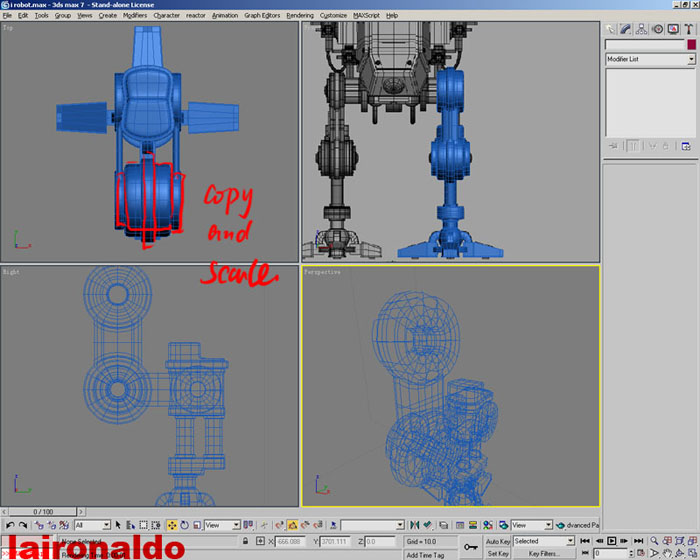This screenshot has height=560, width=700.
Task: Select the Move tool in toolbar
Action: pyautogui.click(x=171, y=525)
